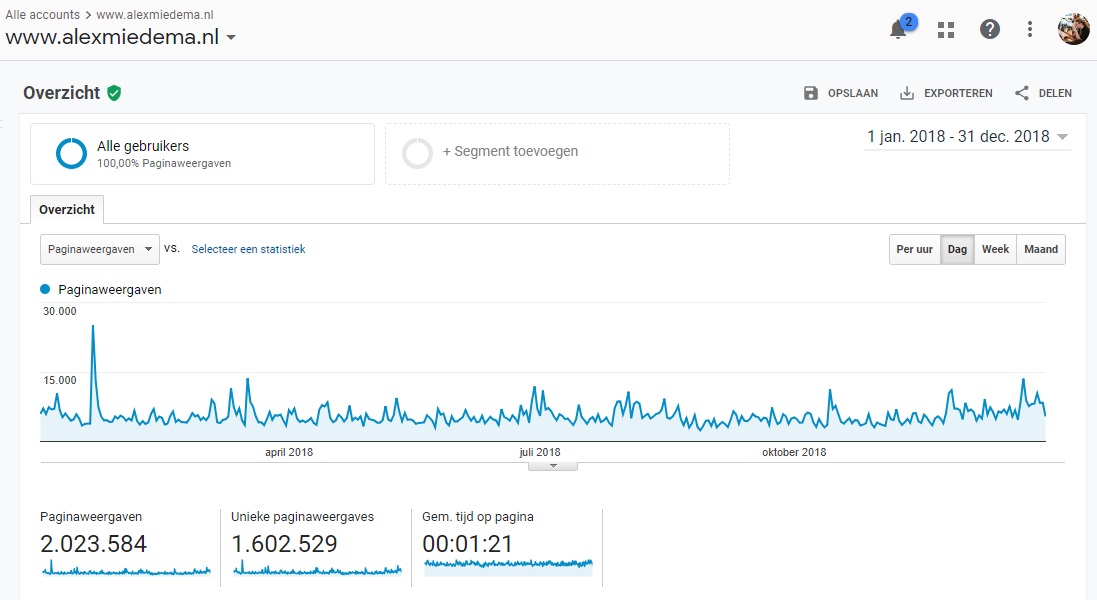Click the help question mark icon
The width and height of the screenshot is (1097, 600).
[989, 29]
